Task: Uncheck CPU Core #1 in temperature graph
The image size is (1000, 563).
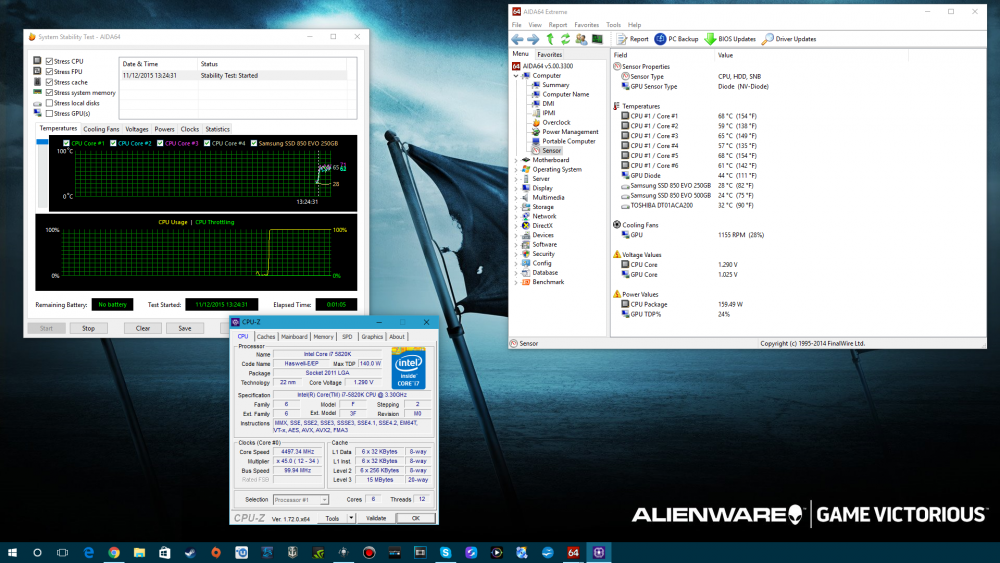Action: [x=66, y=143]
